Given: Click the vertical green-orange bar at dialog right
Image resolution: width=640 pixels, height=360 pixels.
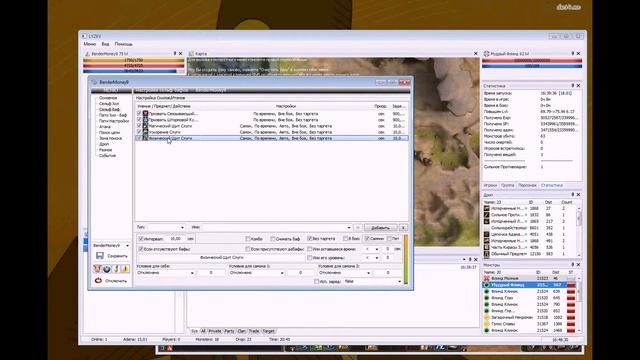Looking at the screenshot, I should [x=406, y=260].
